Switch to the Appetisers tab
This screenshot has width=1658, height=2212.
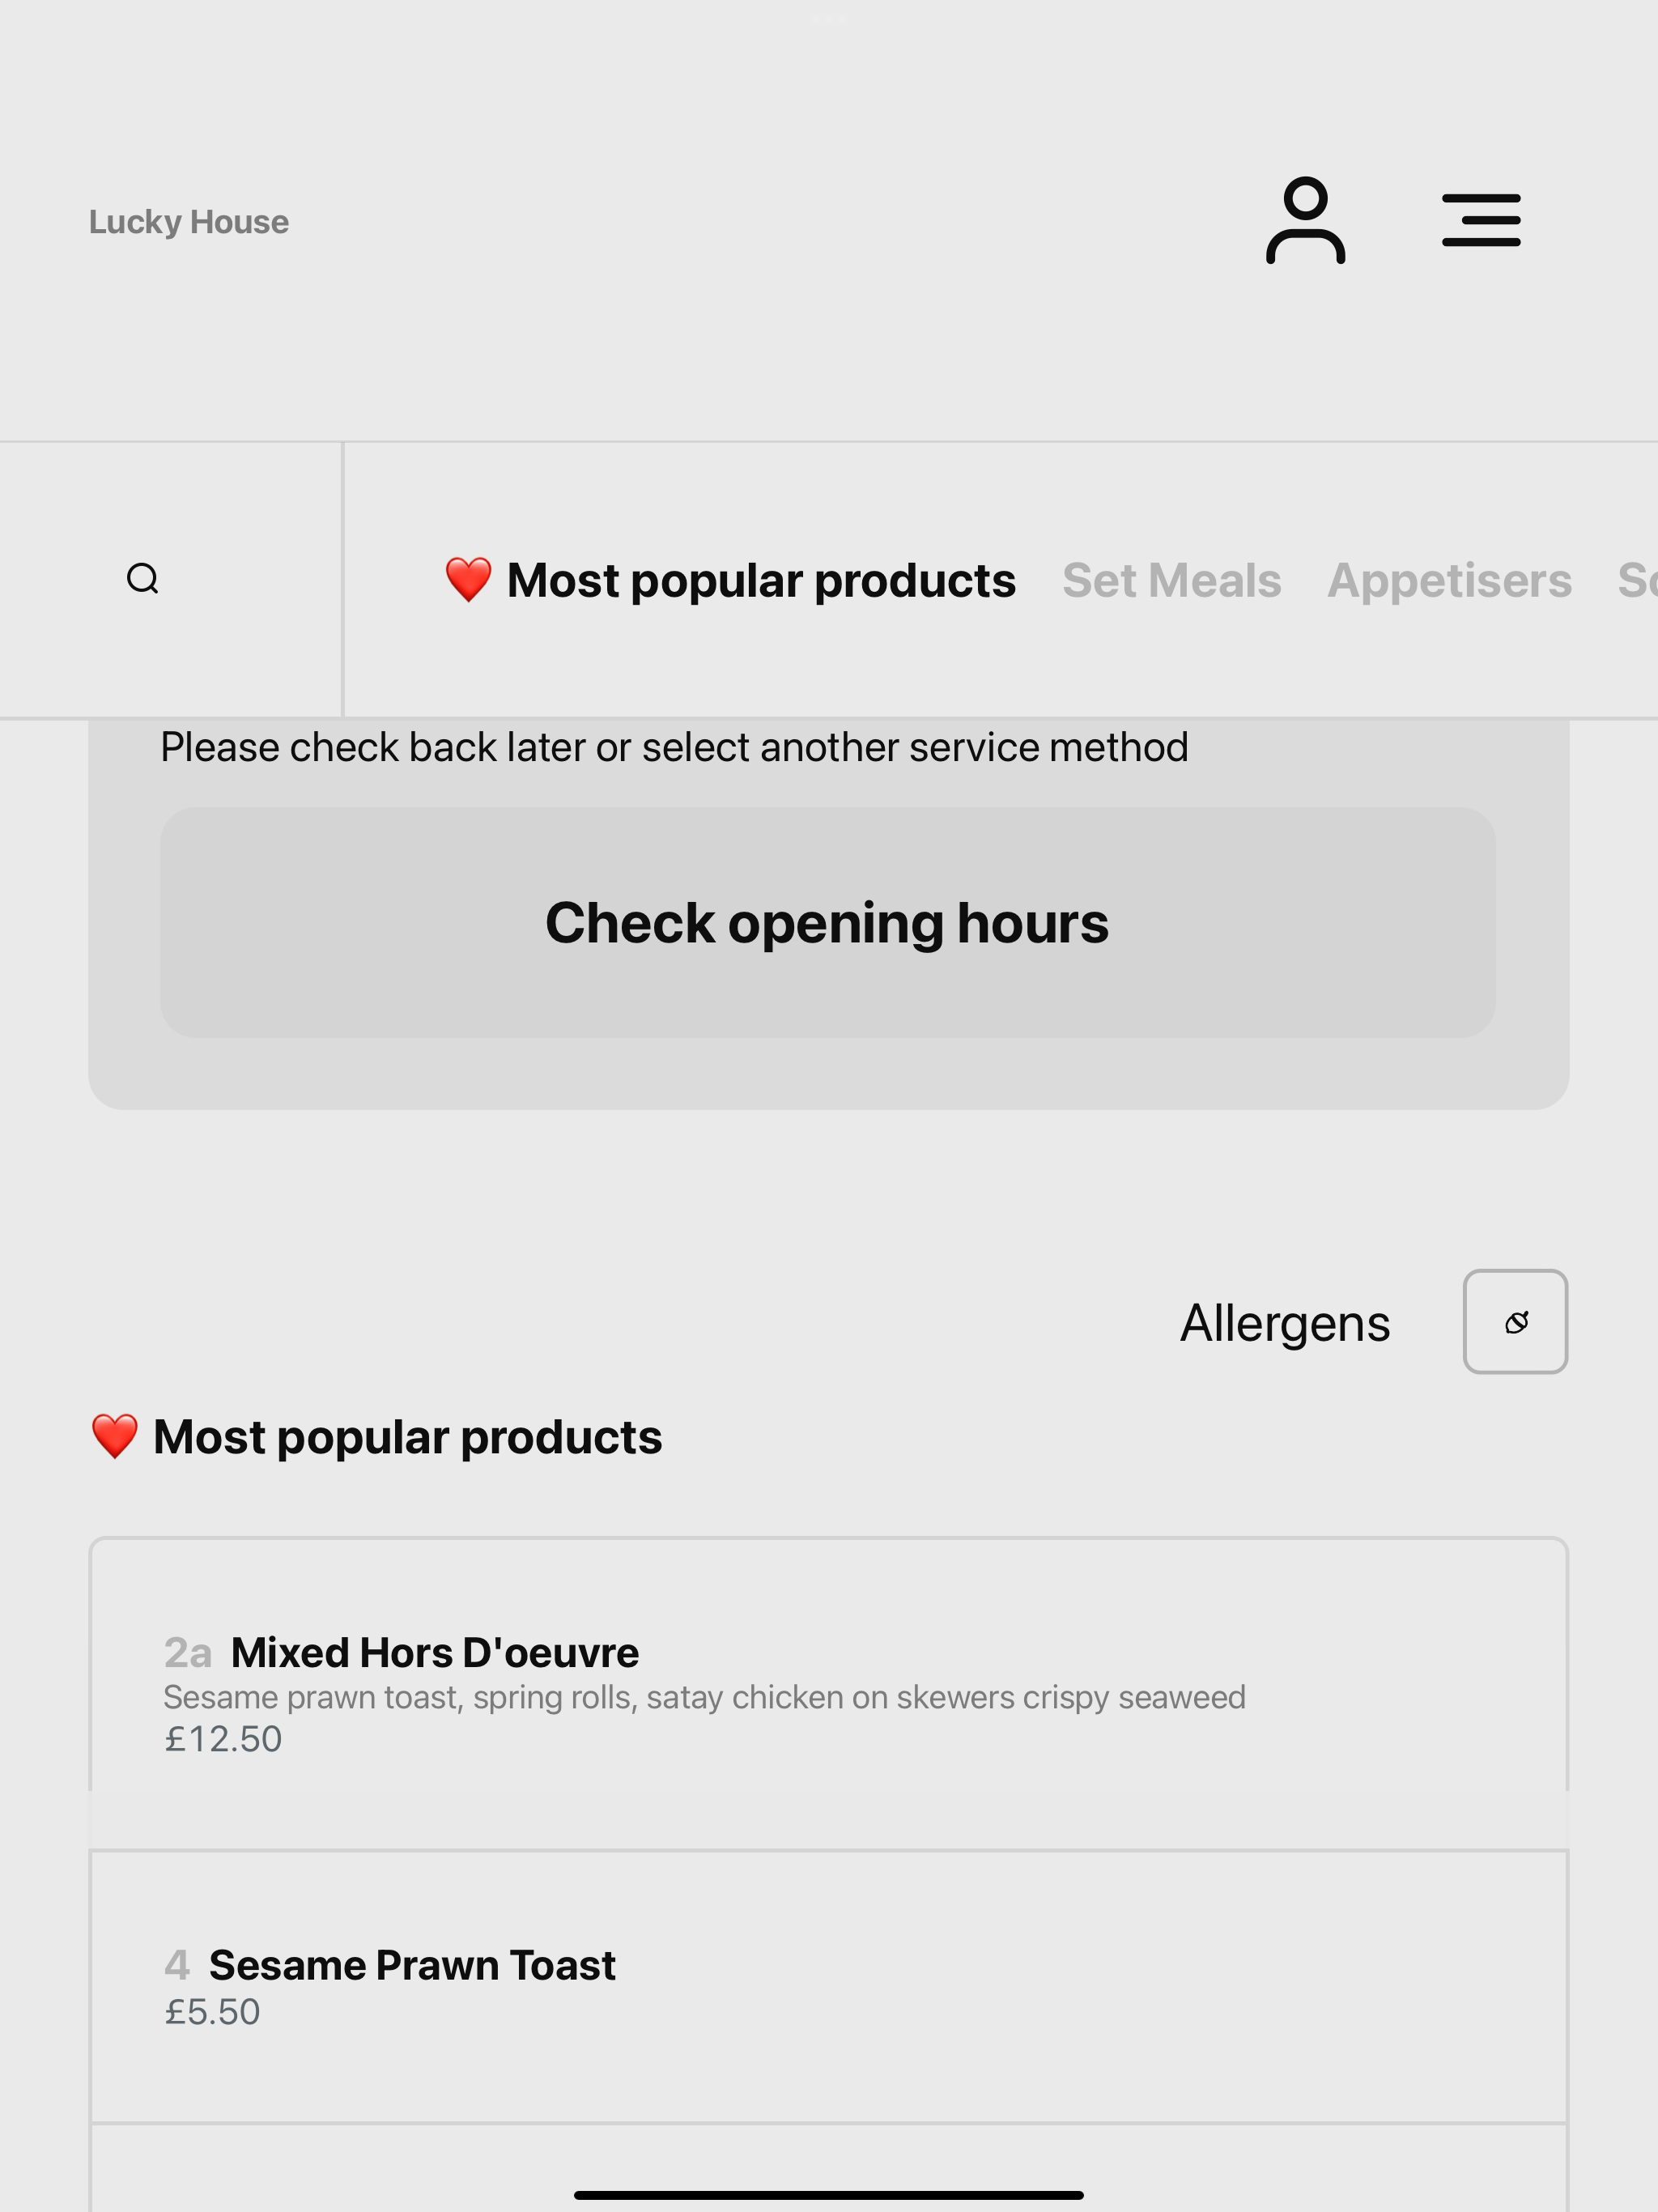(x=1449, y=580)
